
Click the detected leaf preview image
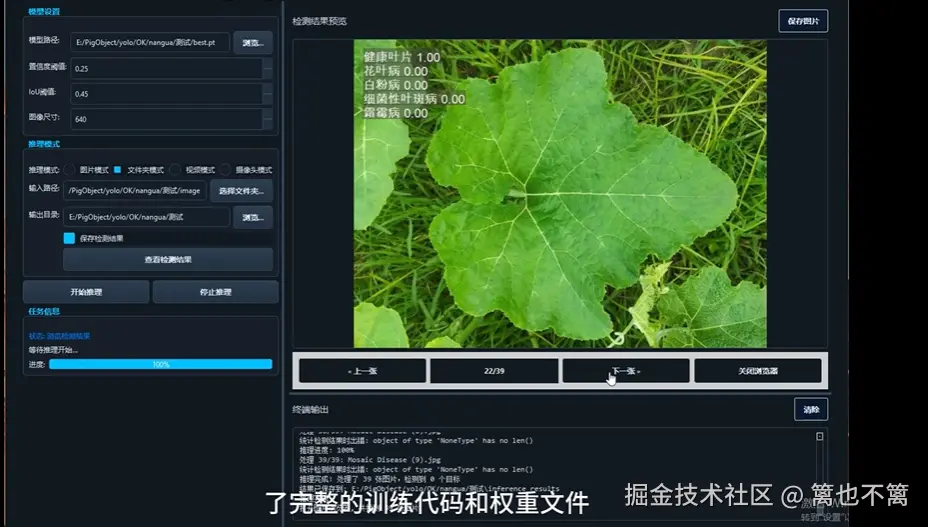[x=560, y=194]
